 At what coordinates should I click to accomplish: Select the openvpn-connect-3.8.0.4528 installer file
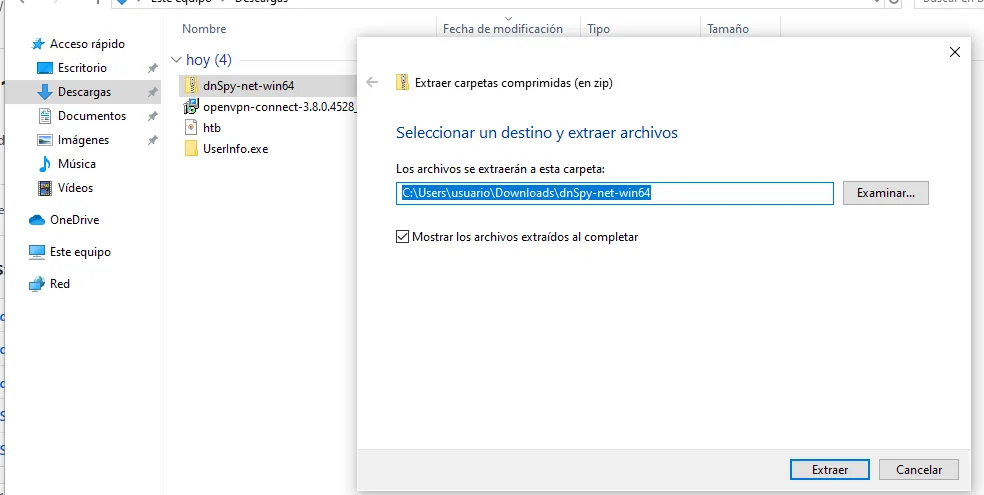pos(280,107)
